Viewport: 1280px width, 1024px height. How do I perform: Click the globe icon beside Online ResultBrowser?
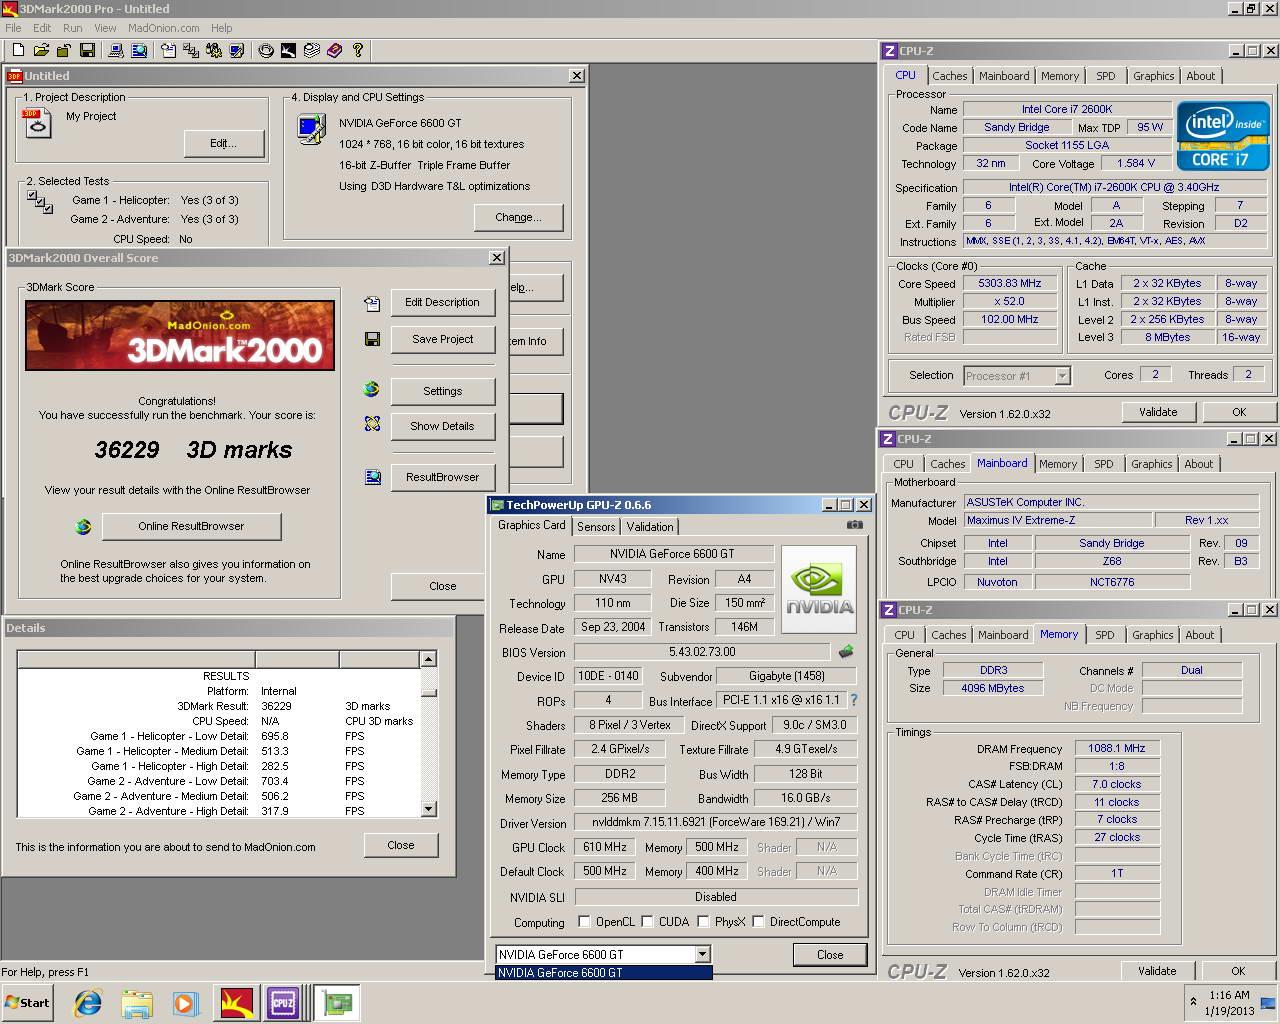point(83,526)
